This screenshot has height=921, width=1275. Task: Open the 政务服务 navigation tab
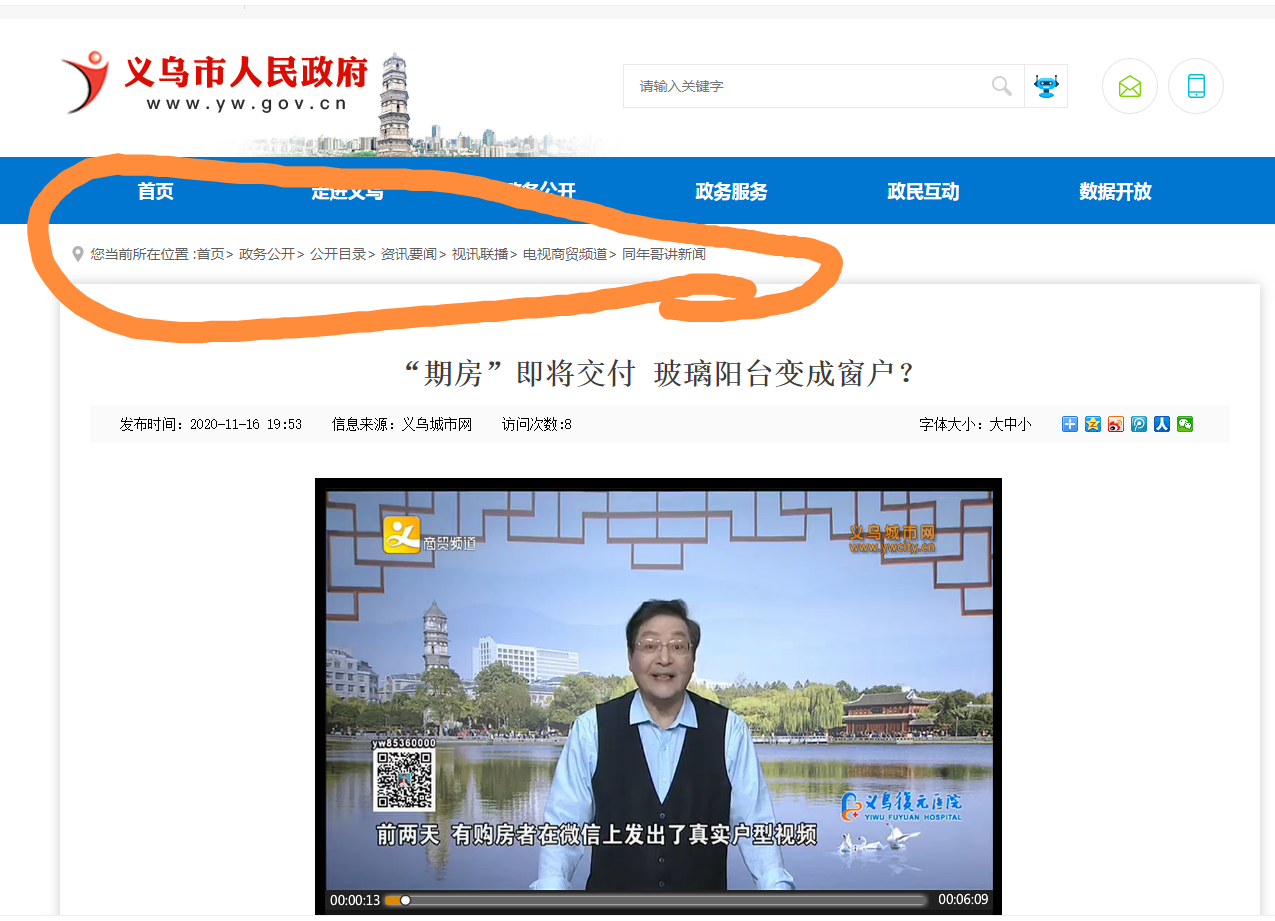731,192
